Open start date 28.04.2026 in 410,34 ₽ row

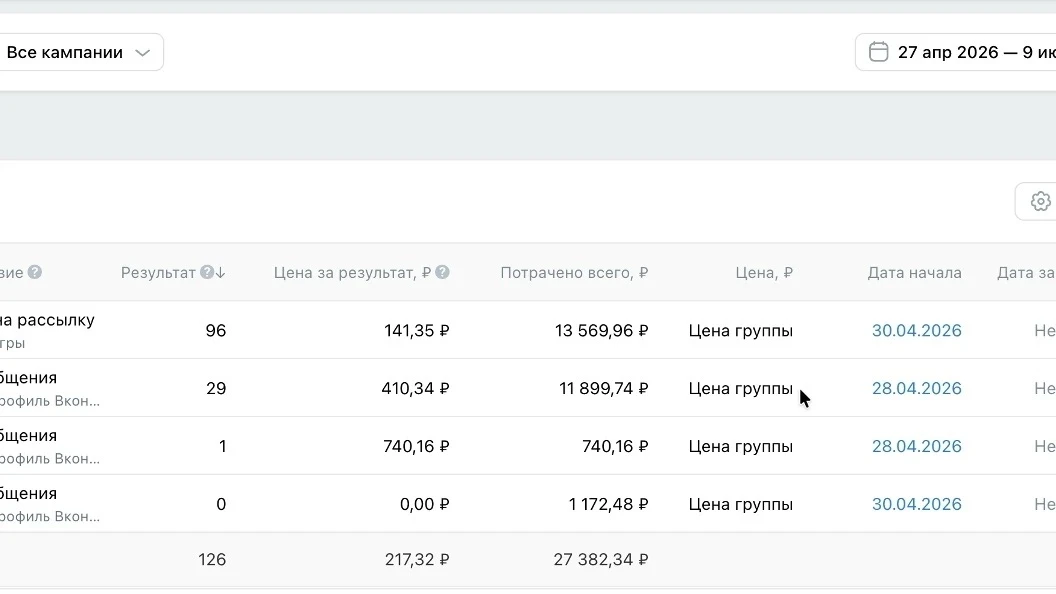[917, 389]
